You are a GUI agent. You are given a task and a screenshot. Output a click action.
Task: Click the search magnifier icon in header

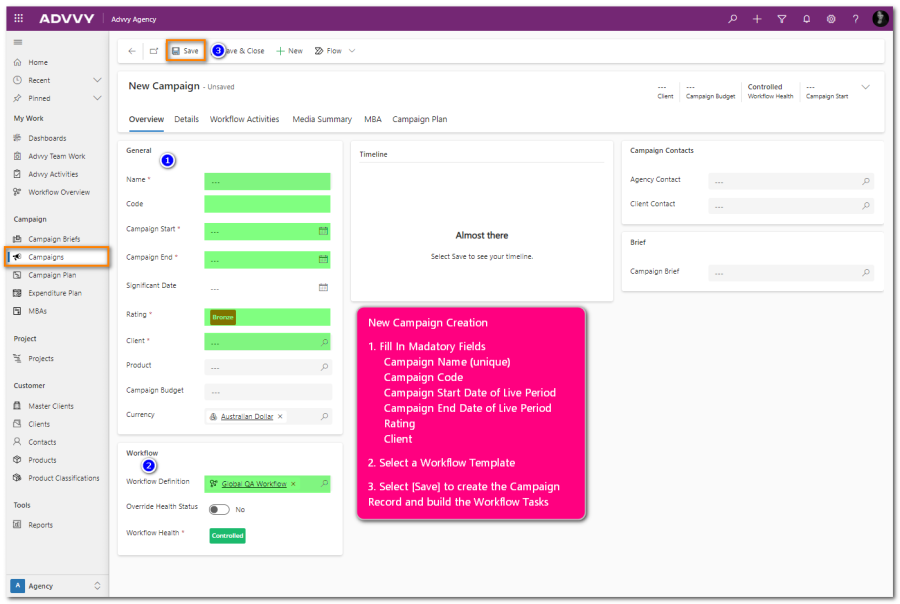click(732, 19)
